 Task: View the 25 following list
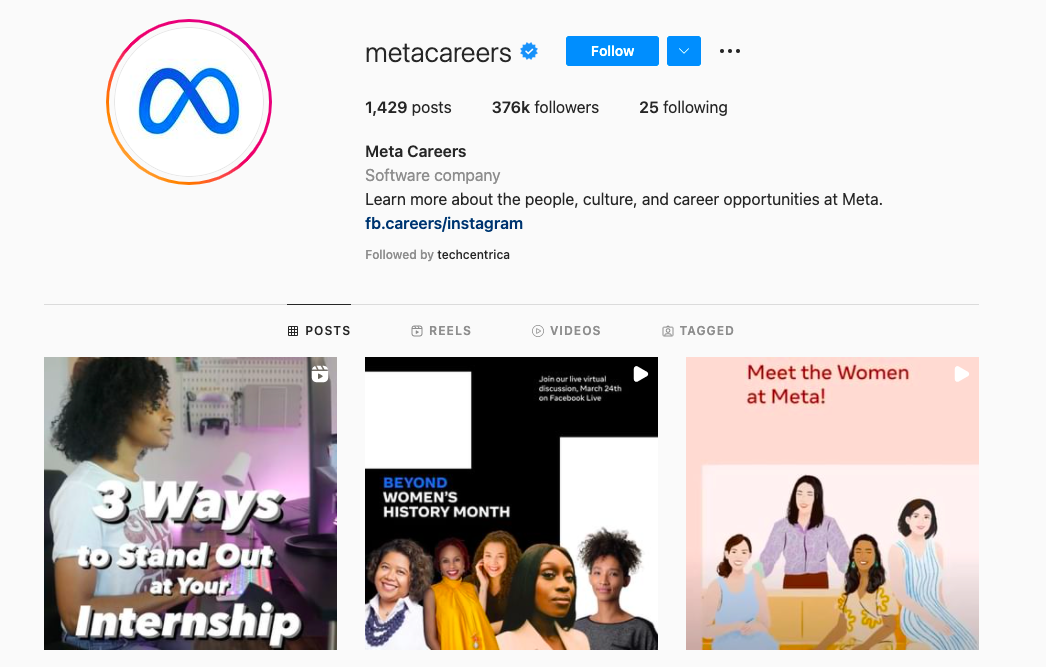pos(683,107)
